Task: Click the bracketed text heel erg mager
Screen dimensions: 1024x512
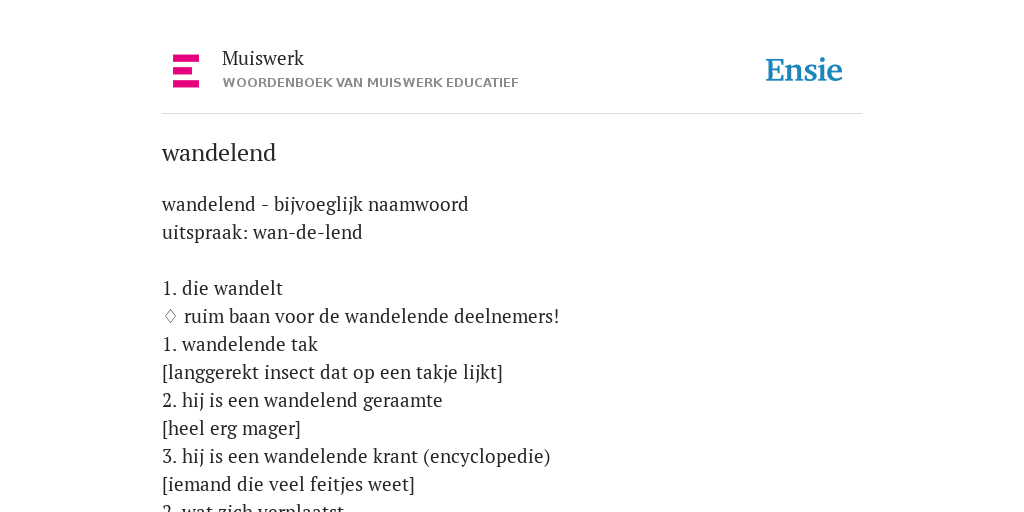Action: [231, 429]
